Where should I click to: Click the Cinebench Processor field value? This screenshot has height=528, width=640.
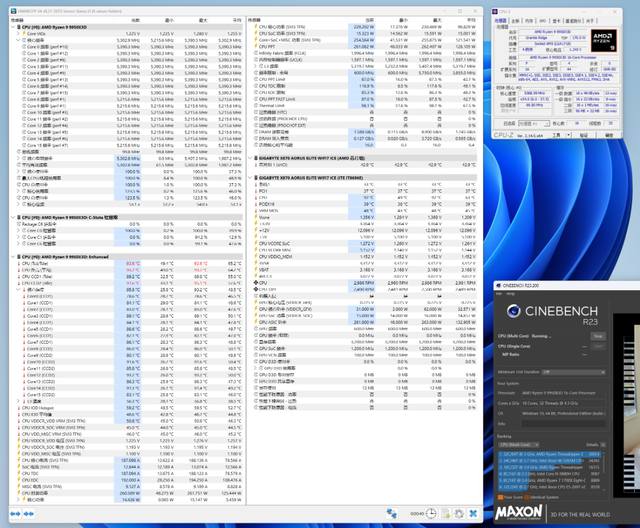[x=563, y=393]
